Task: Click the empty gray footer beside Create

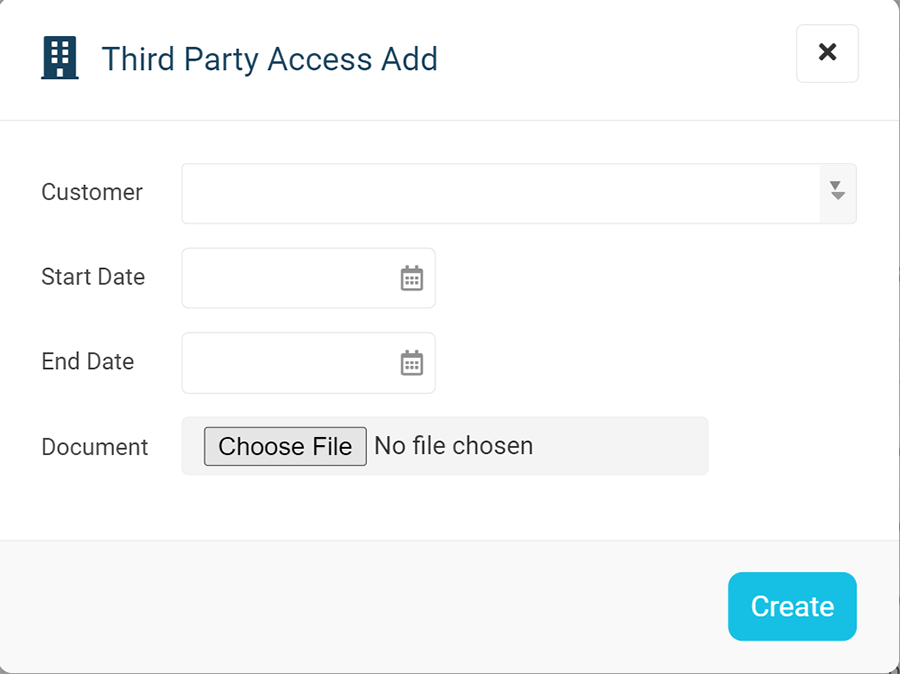Action: coord(362,606)
